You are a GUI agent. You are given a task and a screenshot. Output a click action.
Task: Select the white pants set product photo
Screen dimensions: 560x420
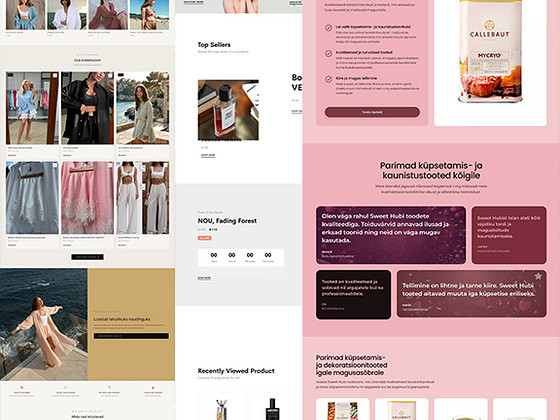[142, 198]
